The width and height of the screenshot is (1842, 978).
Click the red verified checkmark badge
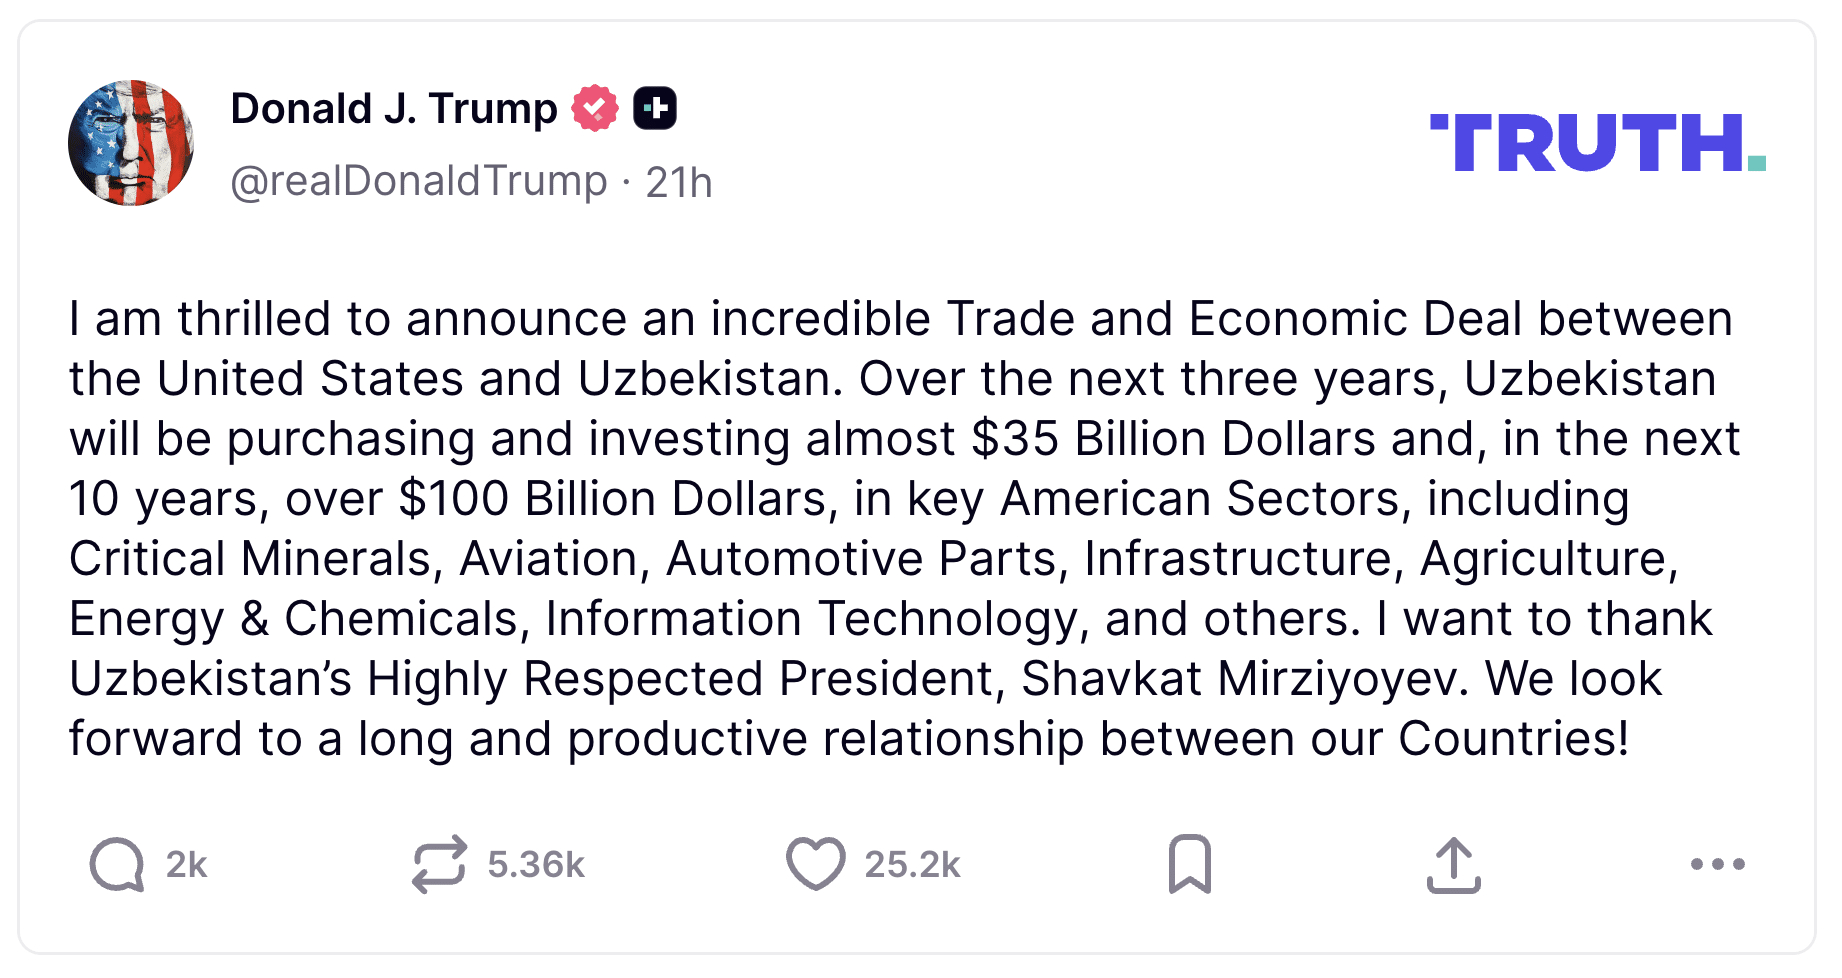point(595,108)
